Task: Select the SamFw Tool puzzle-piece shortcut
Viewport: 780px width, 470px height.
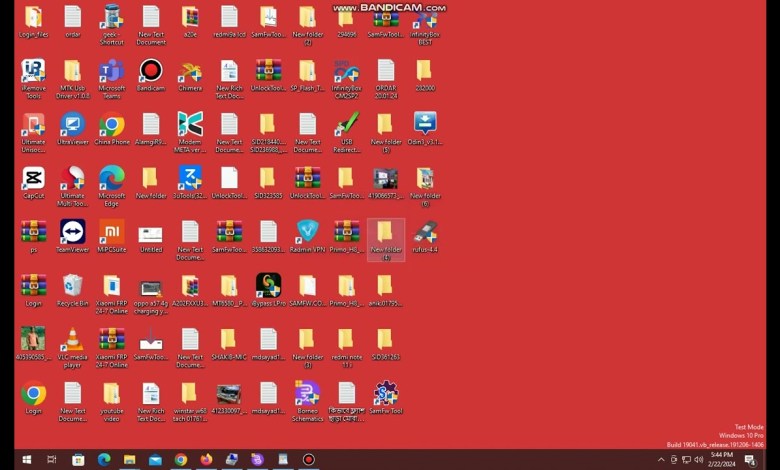Action: [386, 397]
